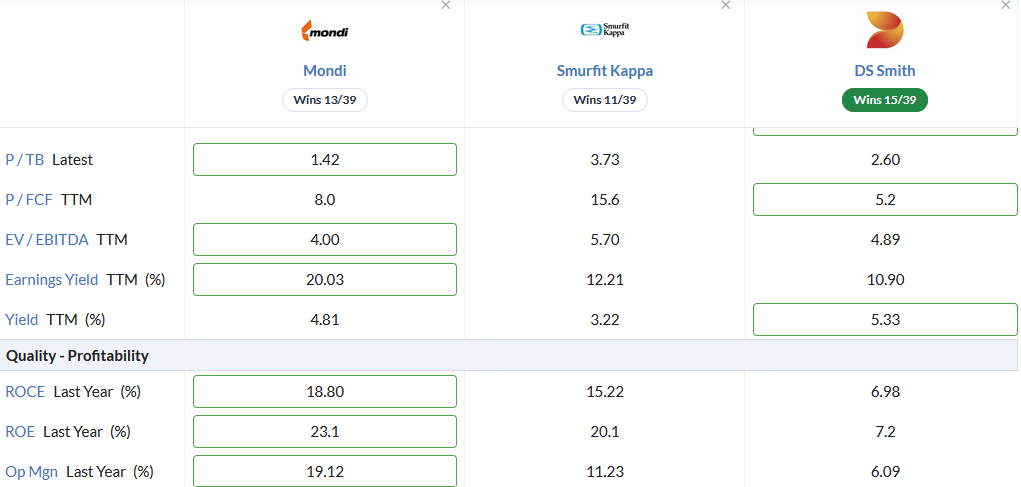The image size is (1021, 487).
Task: Click the Smurfit Kappa logo image
Action: click(605, 29)
